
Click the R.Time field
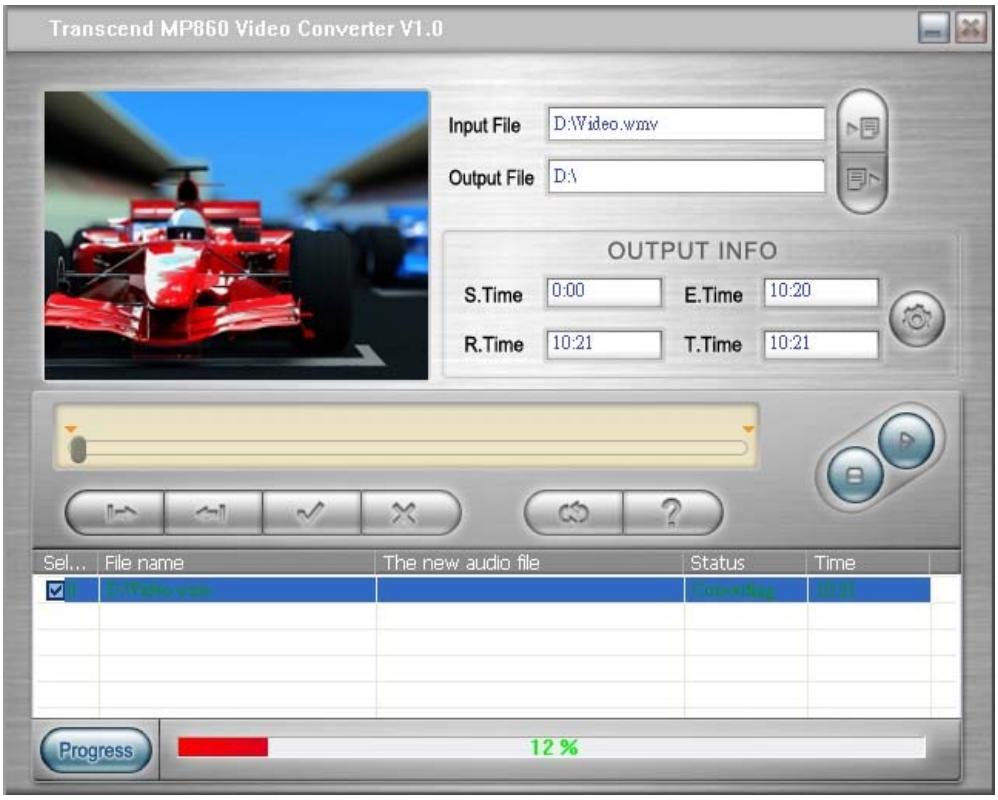click(603, 344)
